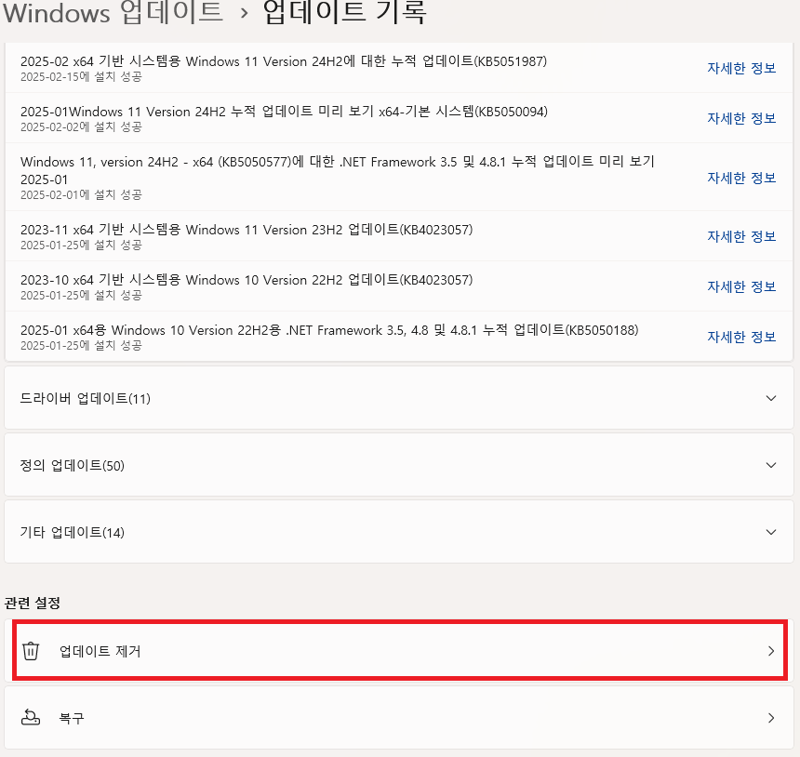Click 2025-02-15에 설치 성공 status text

point(81,77)
